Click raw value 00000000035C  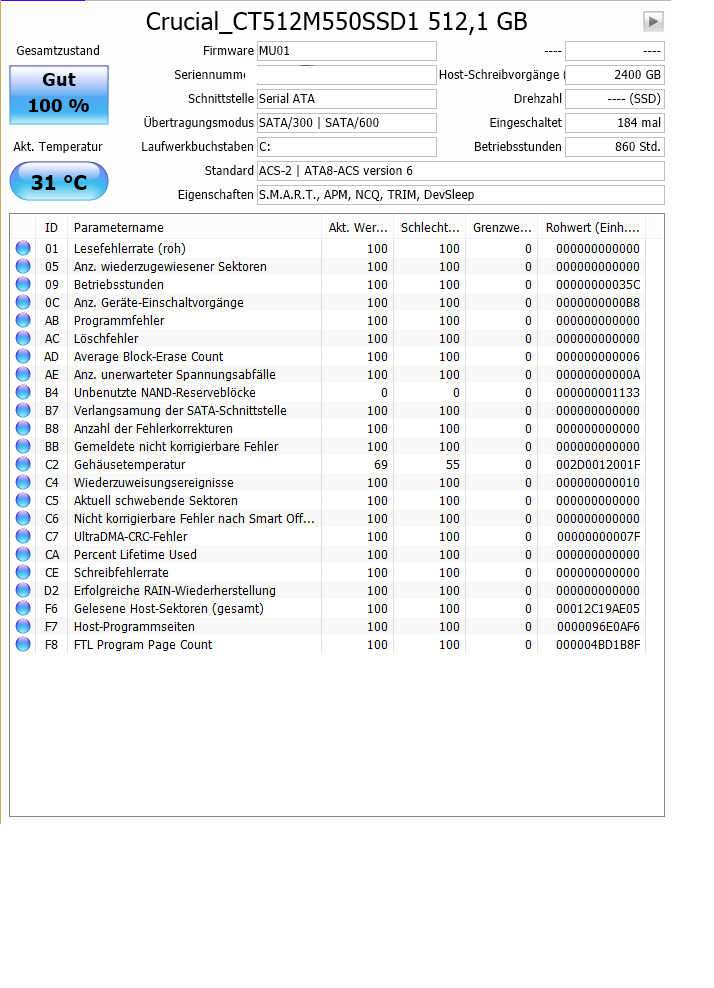[597, 285]
